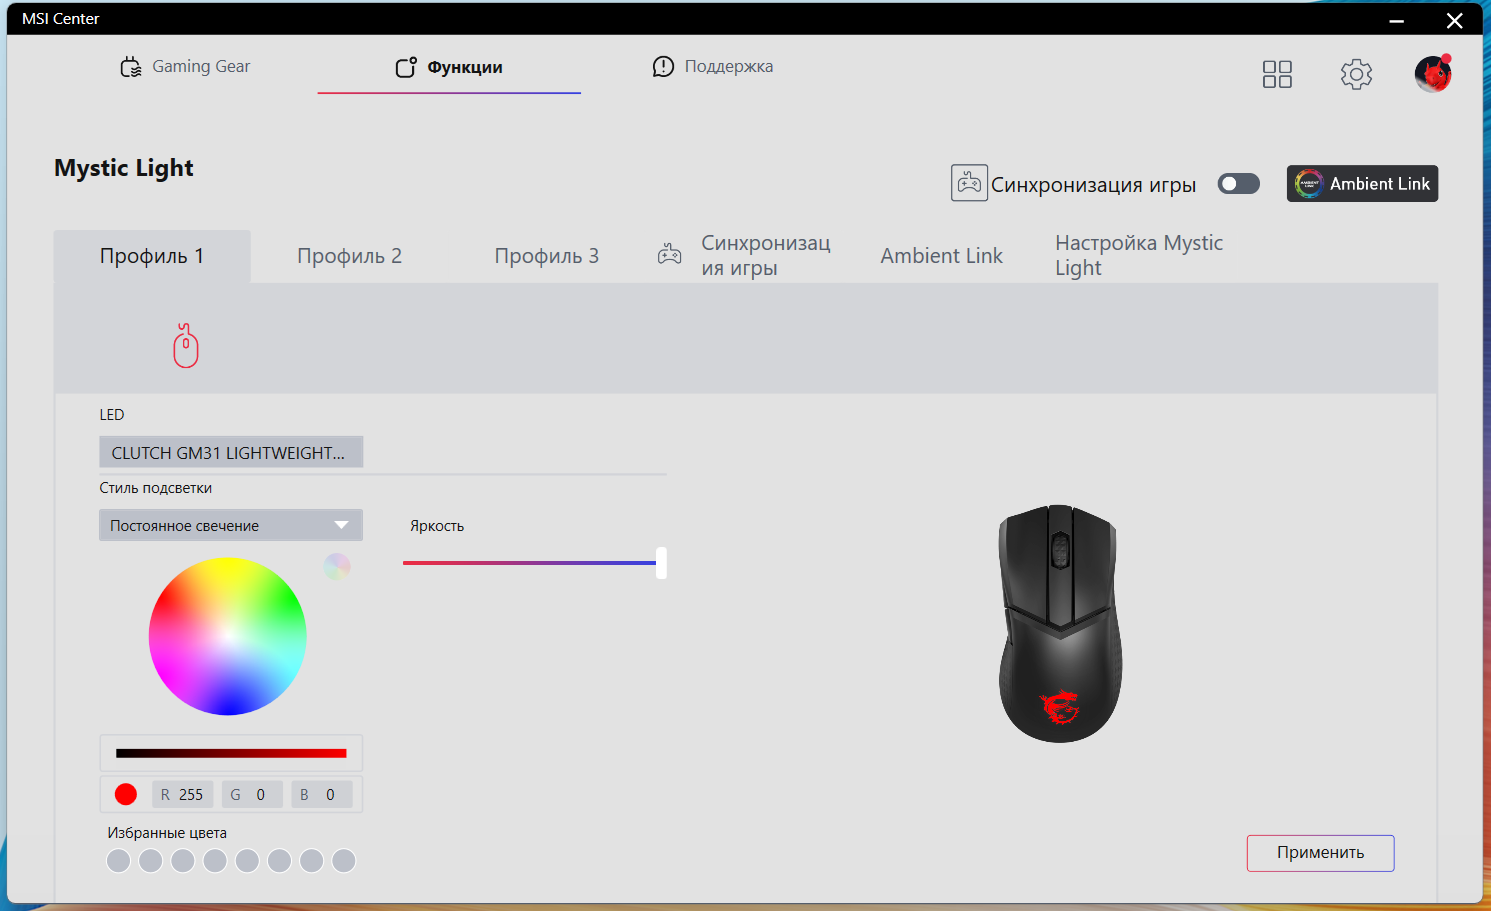Click the small color palette circle icon

point(337,567)
